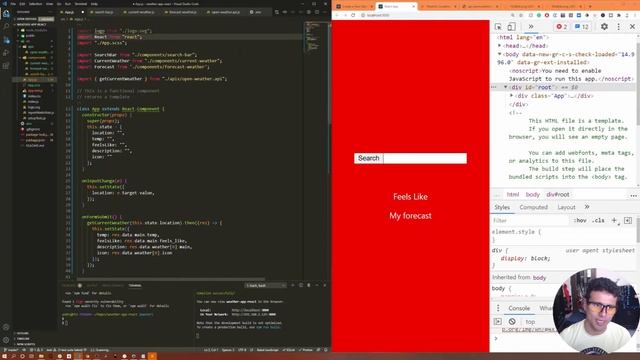Open a new Chrome tab

(x=590, y=7)
